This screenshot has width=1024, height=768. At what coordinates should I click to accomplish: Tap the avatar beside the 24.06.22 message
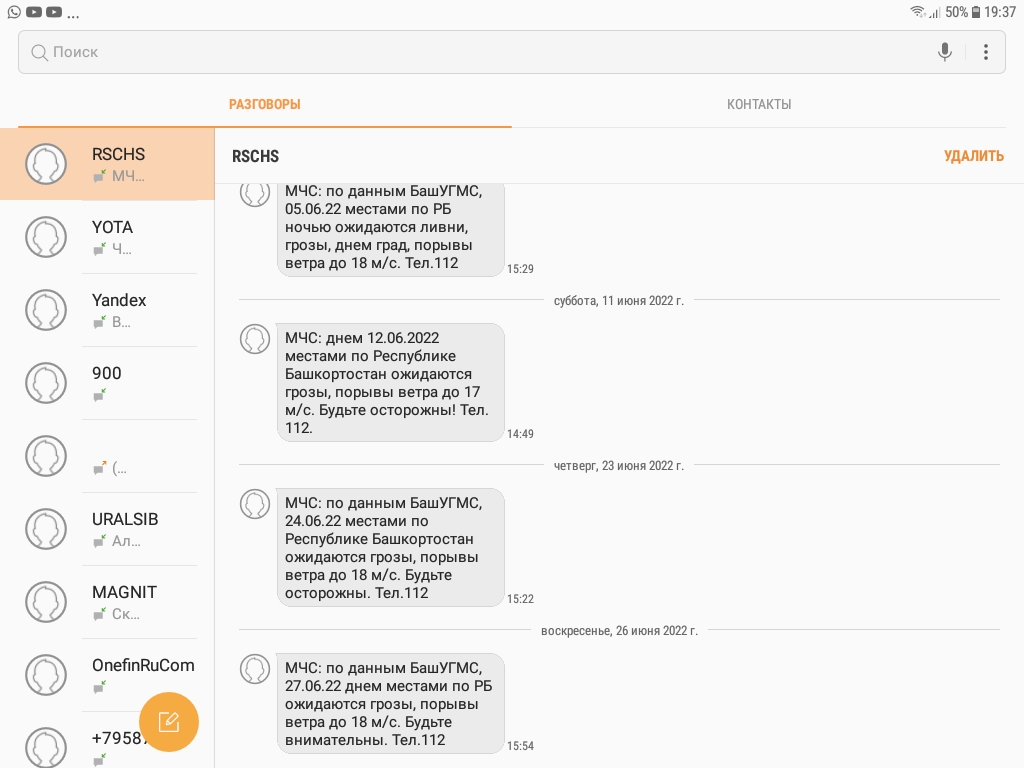click(255, 504)
